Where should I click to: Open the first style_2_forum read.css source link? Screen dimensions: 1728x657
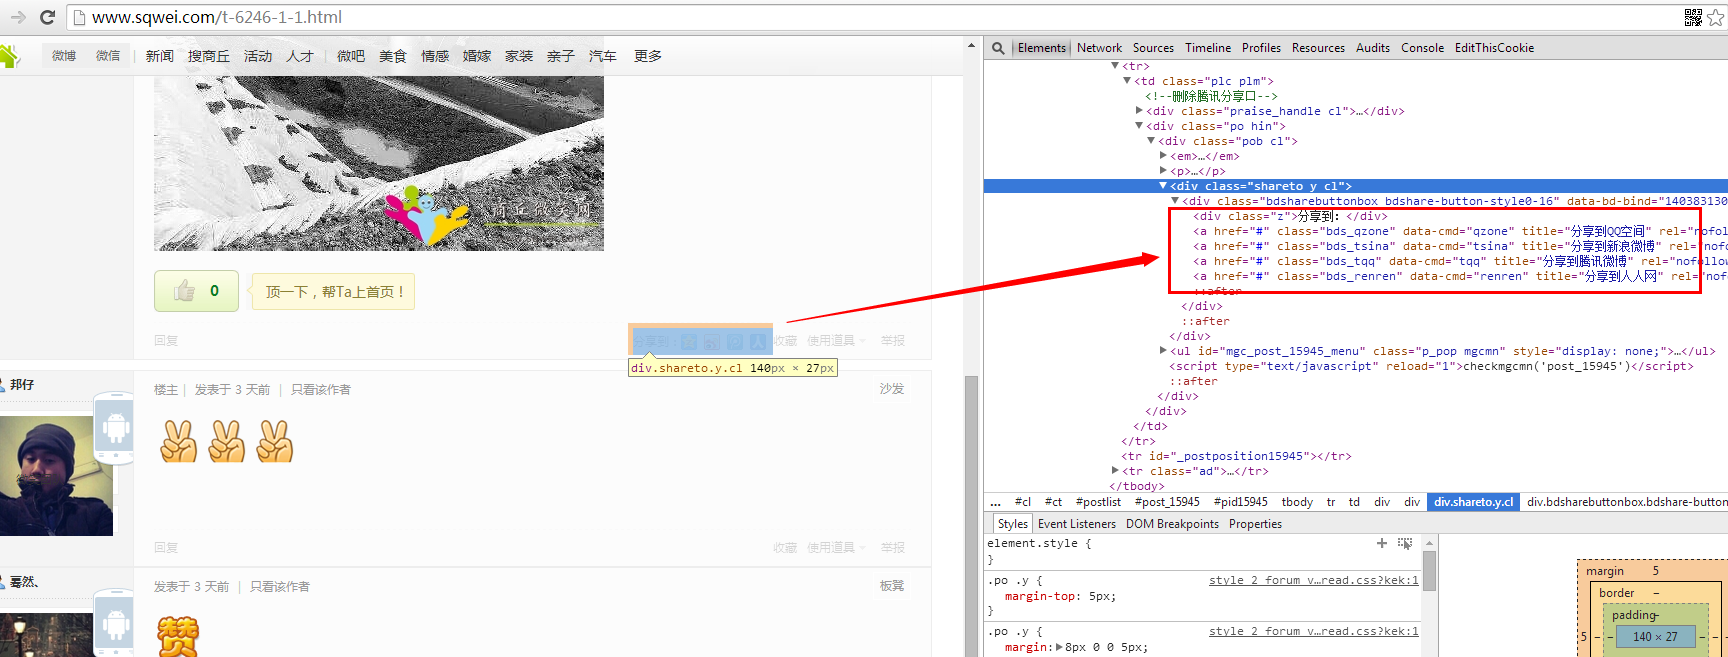[1313, 580]
